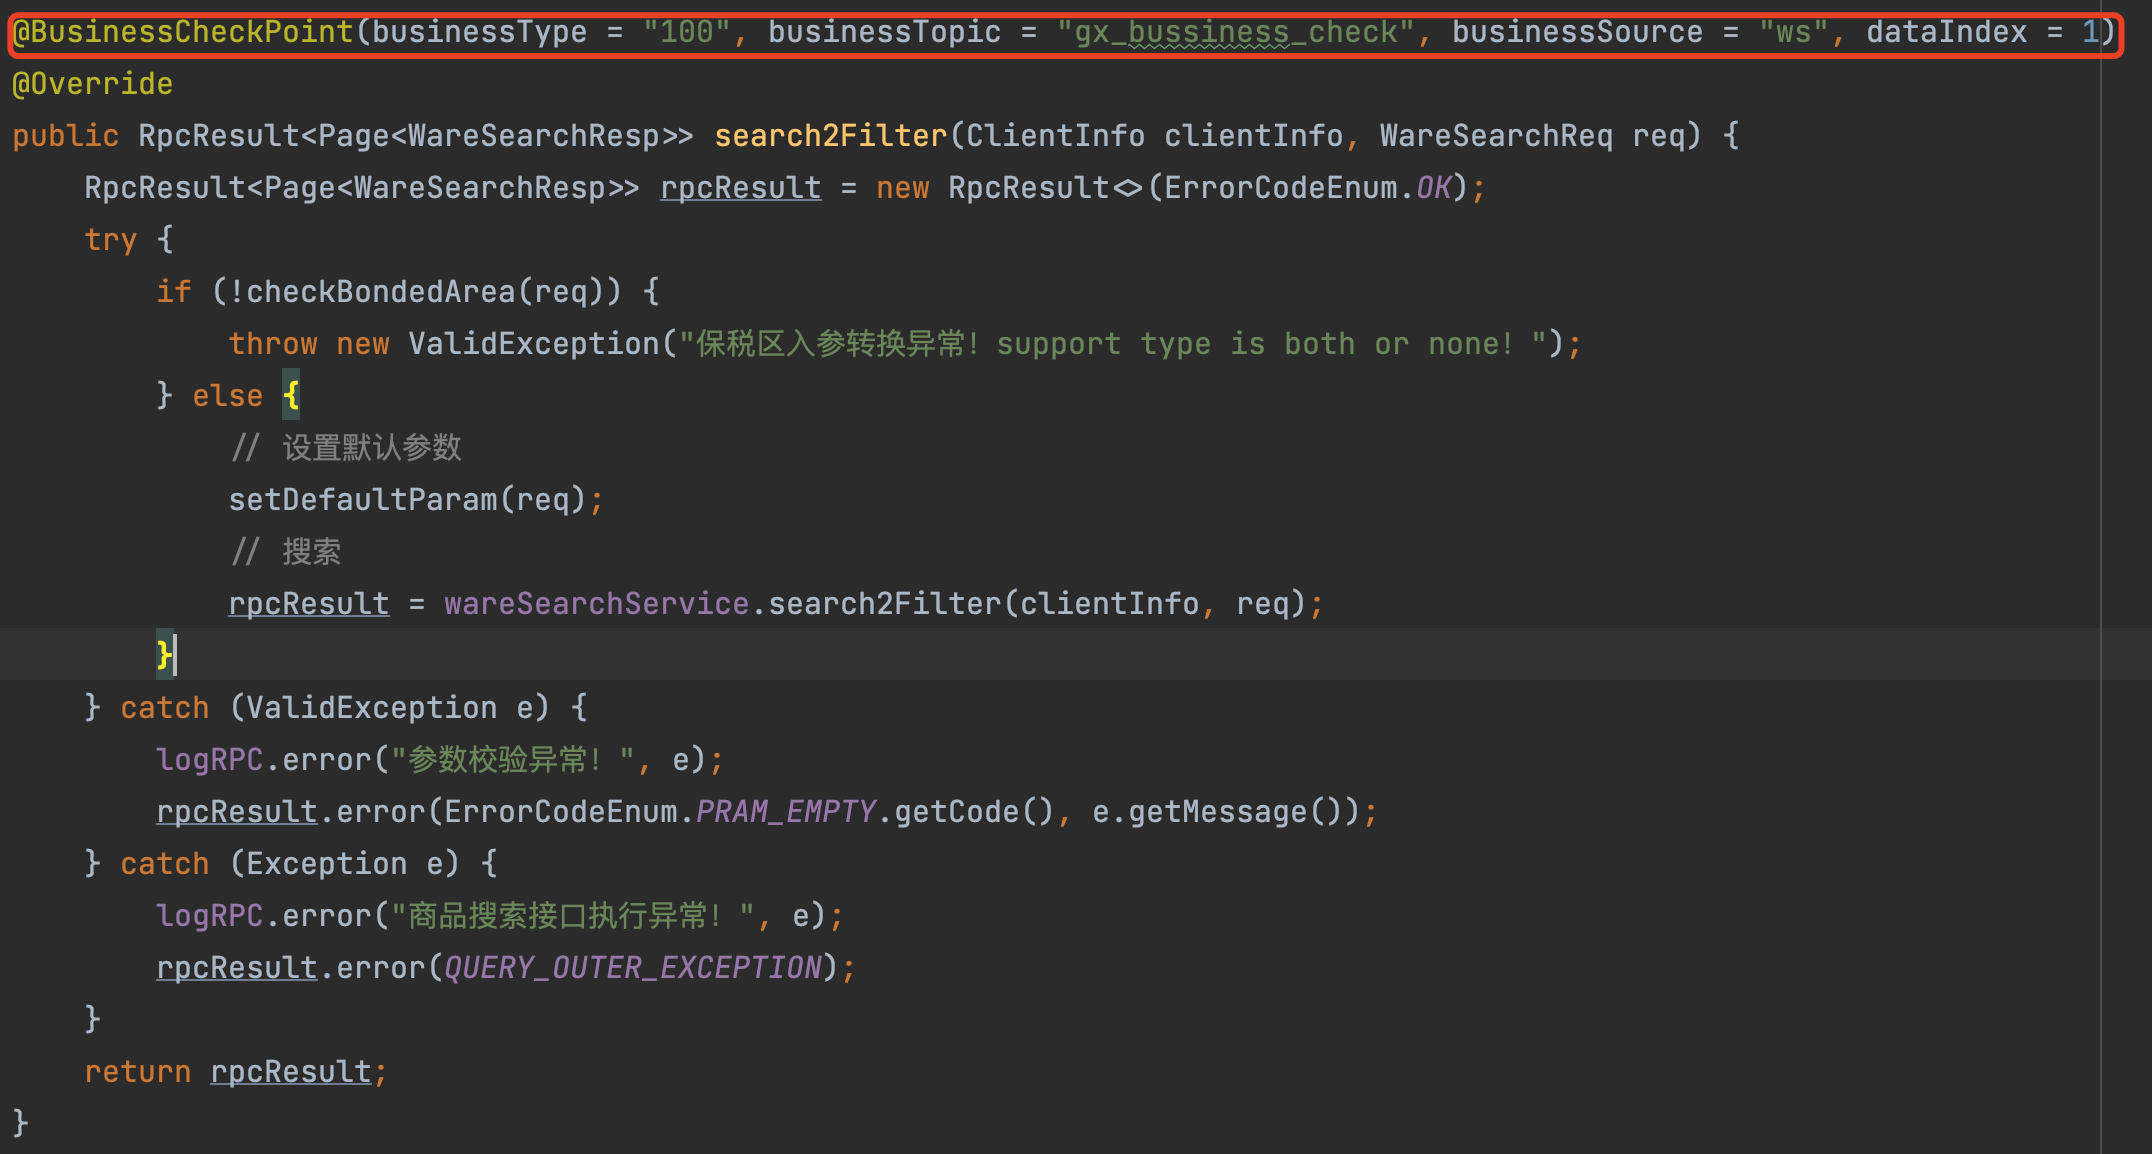The height and width of the screenshot is (1154, 2152).
Task: Click the "参数校验异常！" log string
Action: (x=513, y=760)
